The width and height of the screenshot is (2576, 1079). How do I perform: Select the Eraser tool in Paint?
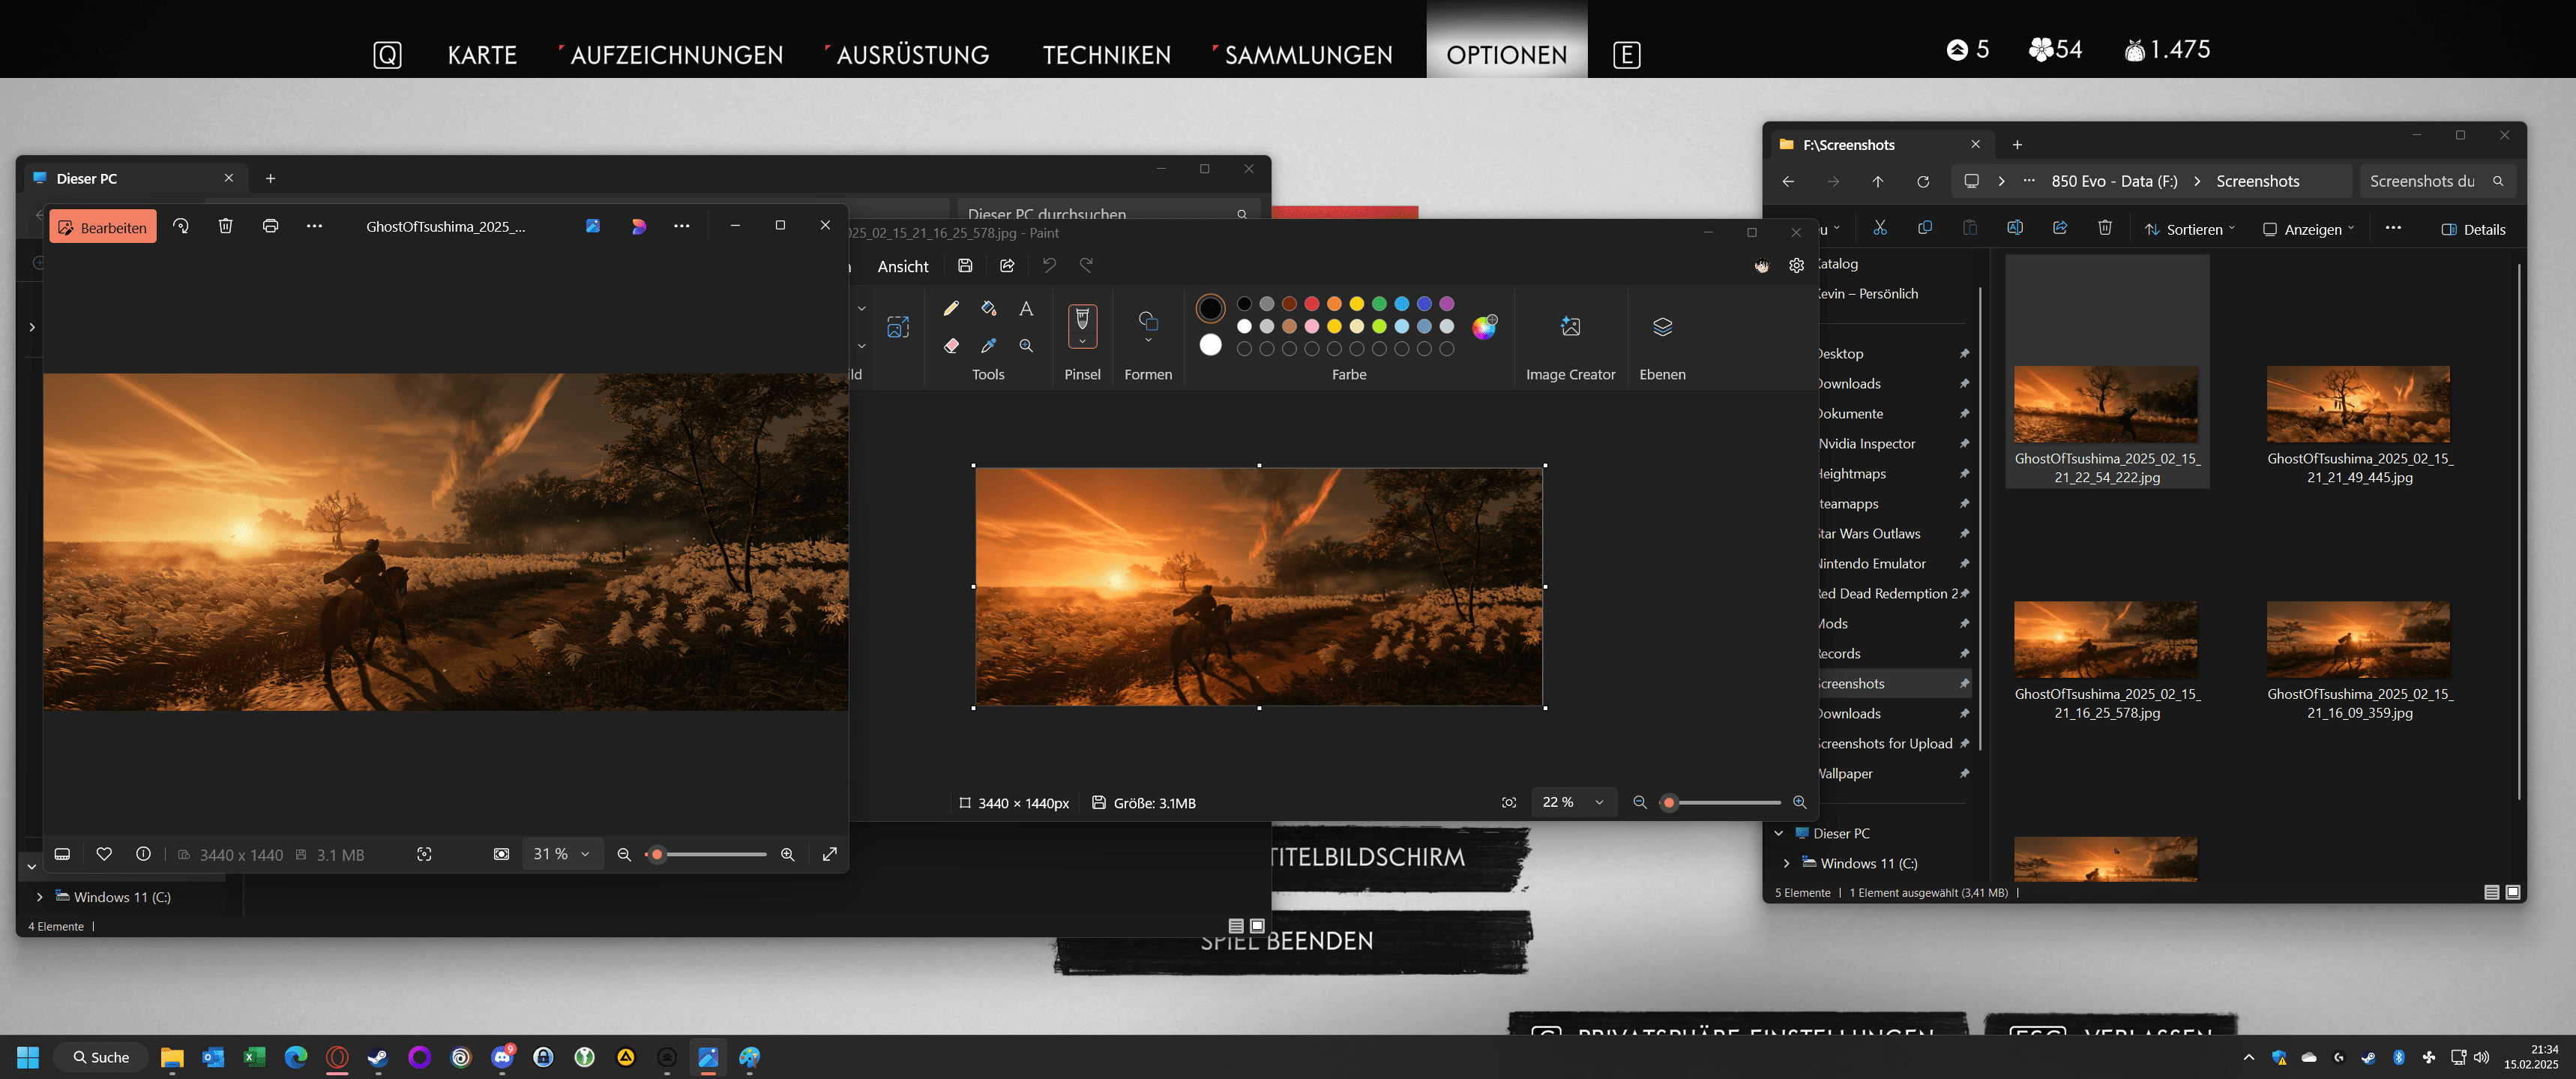point(951,345)
